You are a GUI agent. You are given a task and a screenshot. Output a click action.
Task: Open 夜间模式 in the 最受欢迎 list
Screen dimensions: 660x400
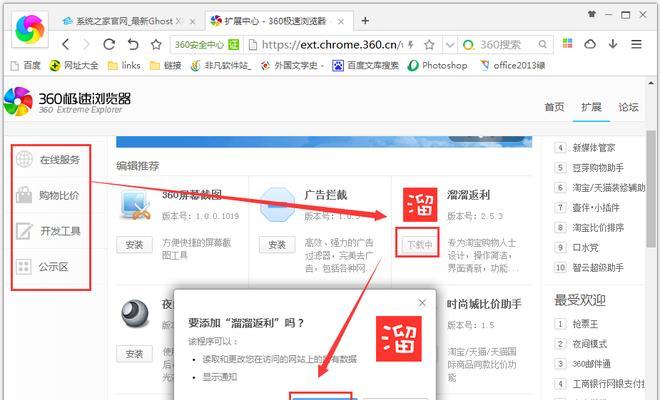tap(589, 344)
